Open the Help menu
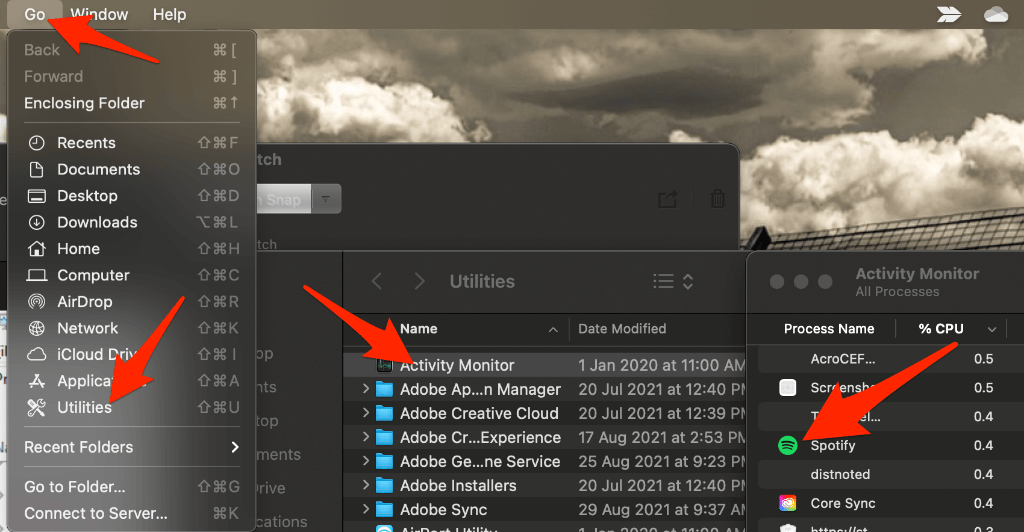The image size is (1024, 532). click(x=169, y=14)
